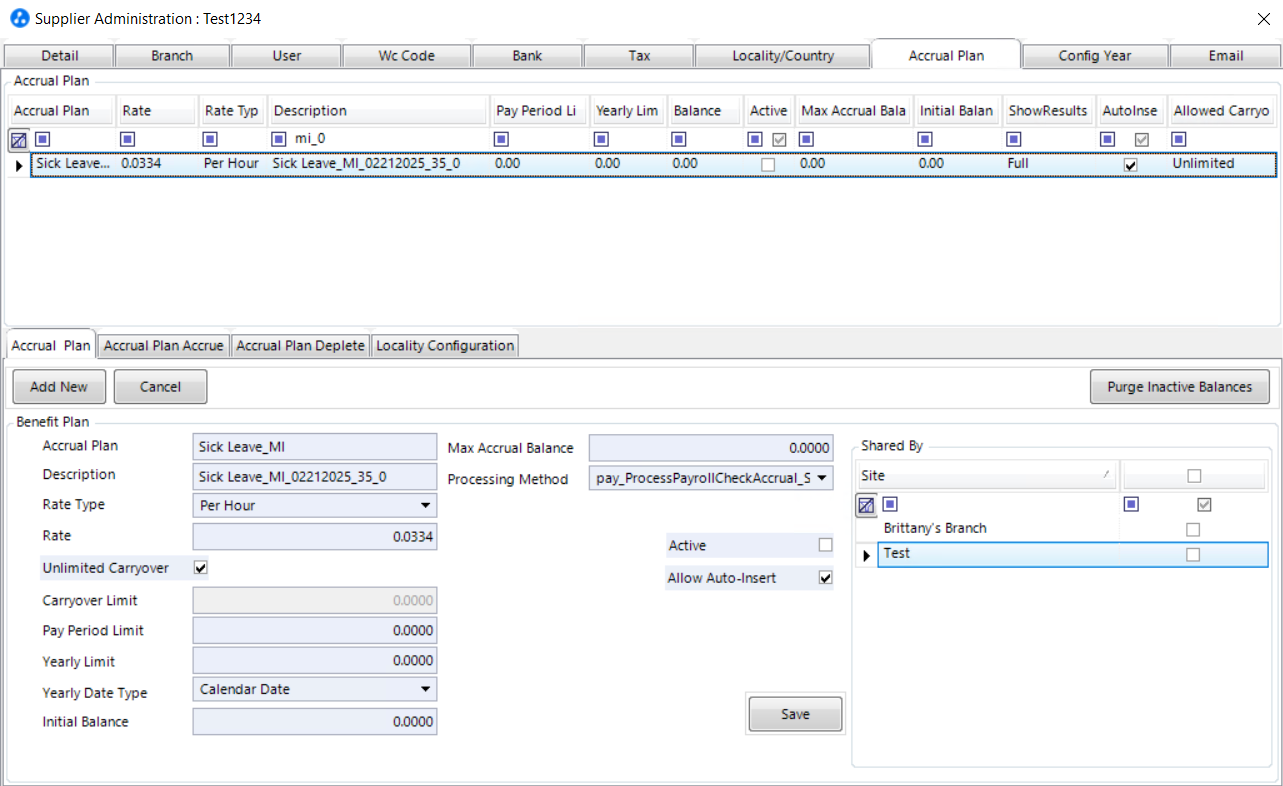This screenshot has height=786, width=1283.
Task: Click the Add New button
Action: coord(59,387)
